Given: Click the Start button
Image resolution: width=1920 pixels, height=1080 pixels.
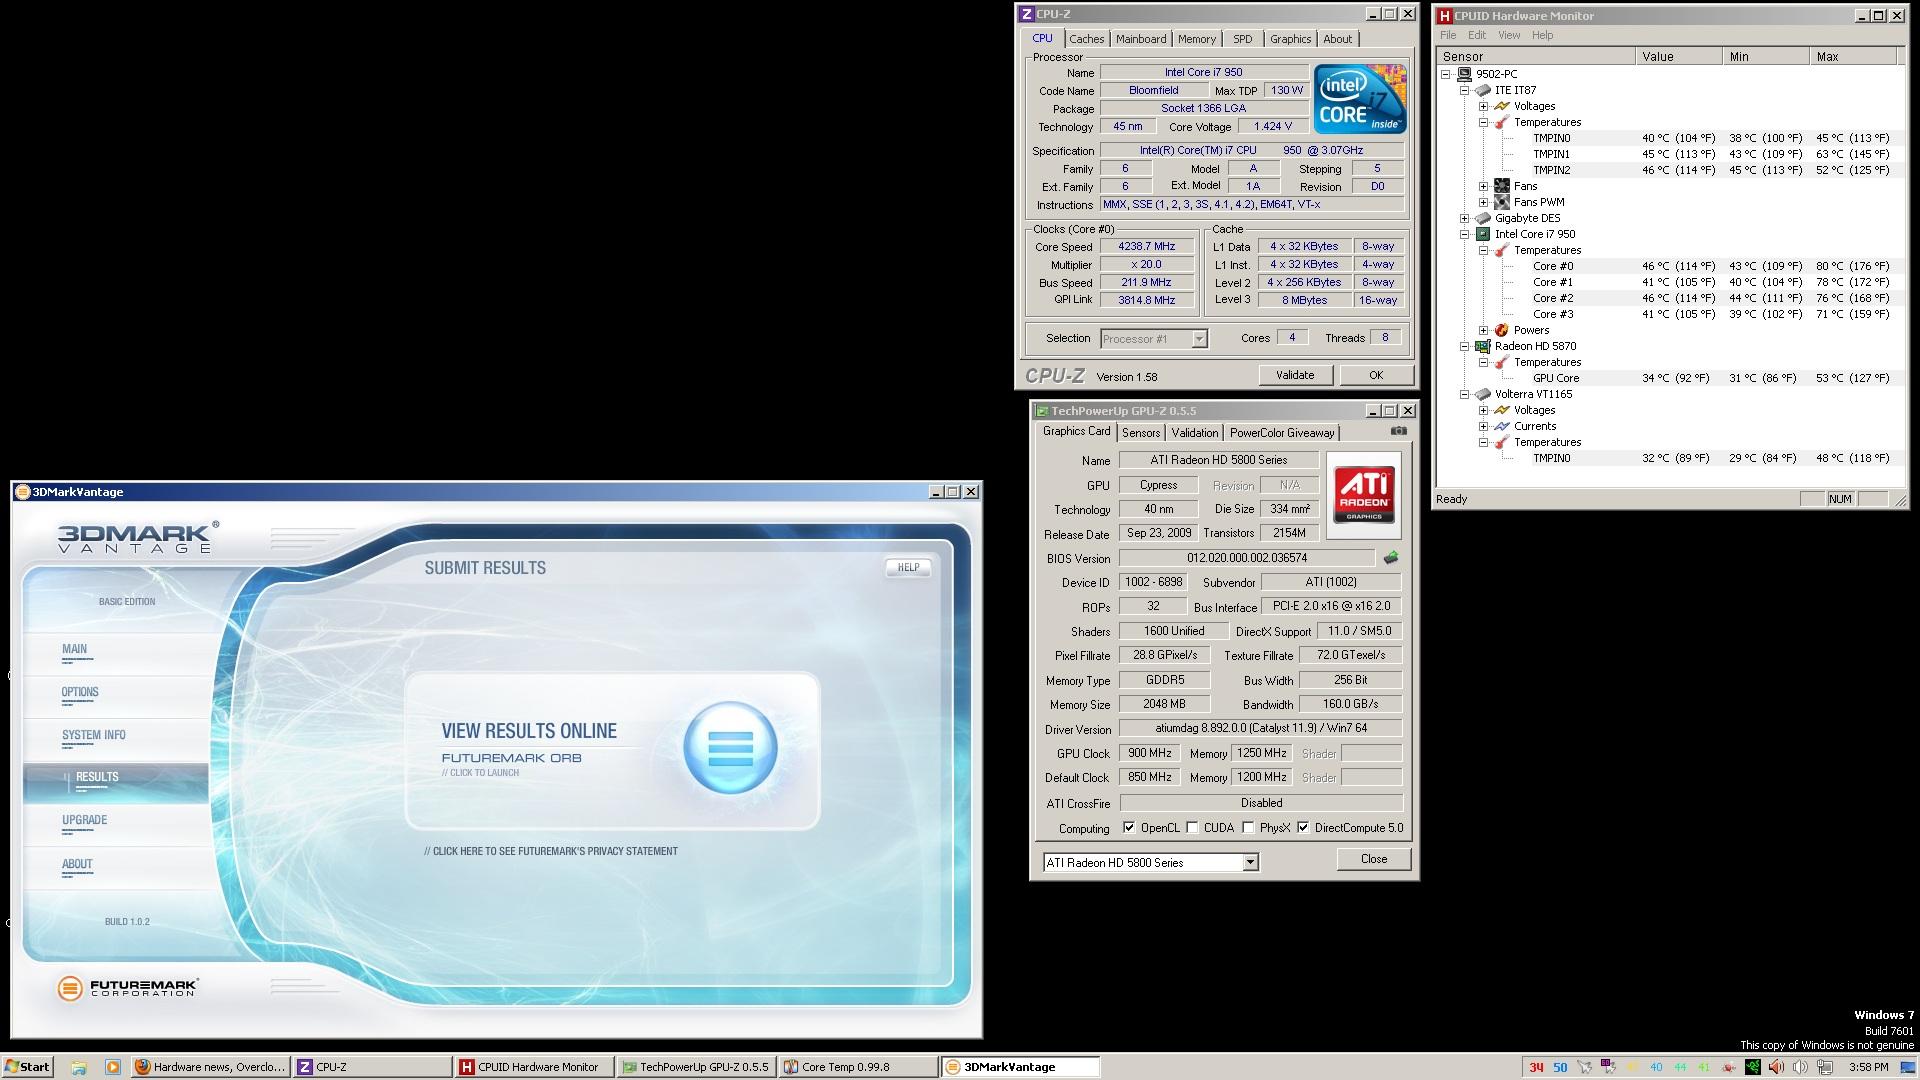Looking at the screenshot, I should click(27, 1067).
